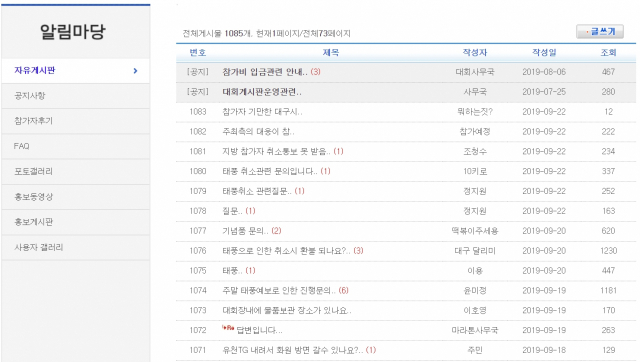640x362 pixels.
Task: Open post 주최측의 대응이 참
Action: tap(258, 132)
